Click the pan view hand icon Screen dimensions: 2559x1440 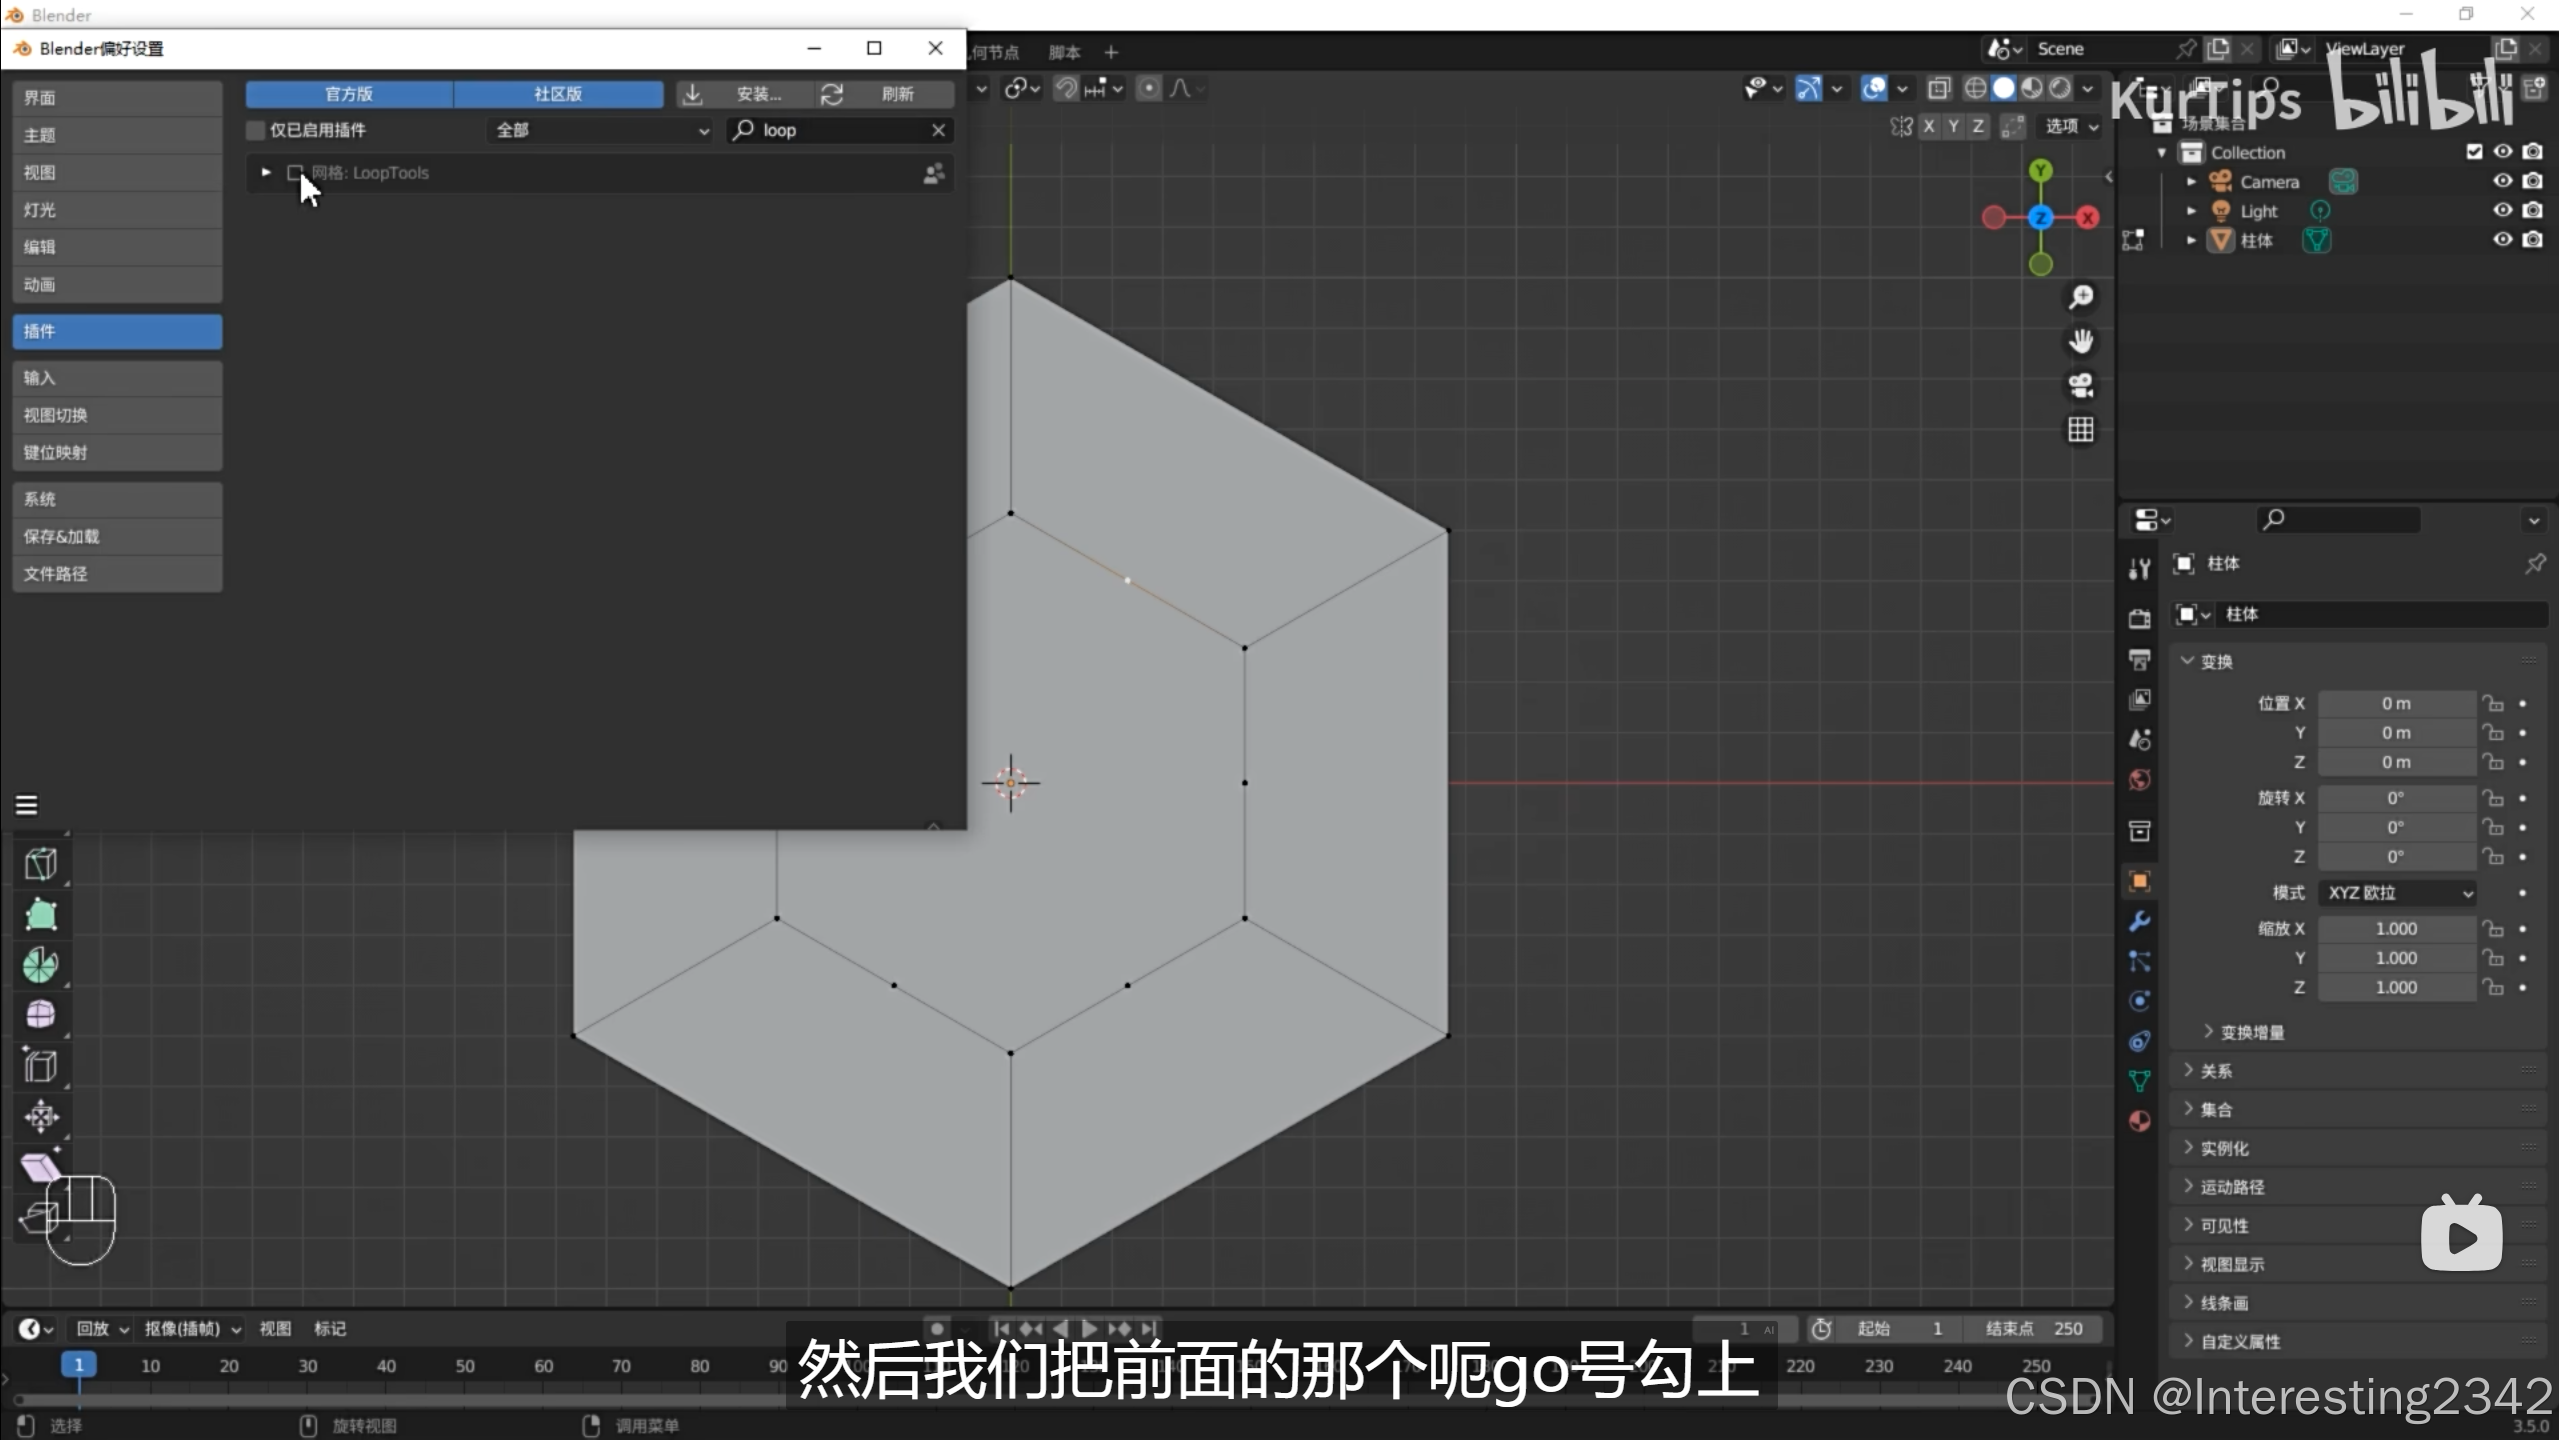pyautogui.click(x=2081, y=341)
